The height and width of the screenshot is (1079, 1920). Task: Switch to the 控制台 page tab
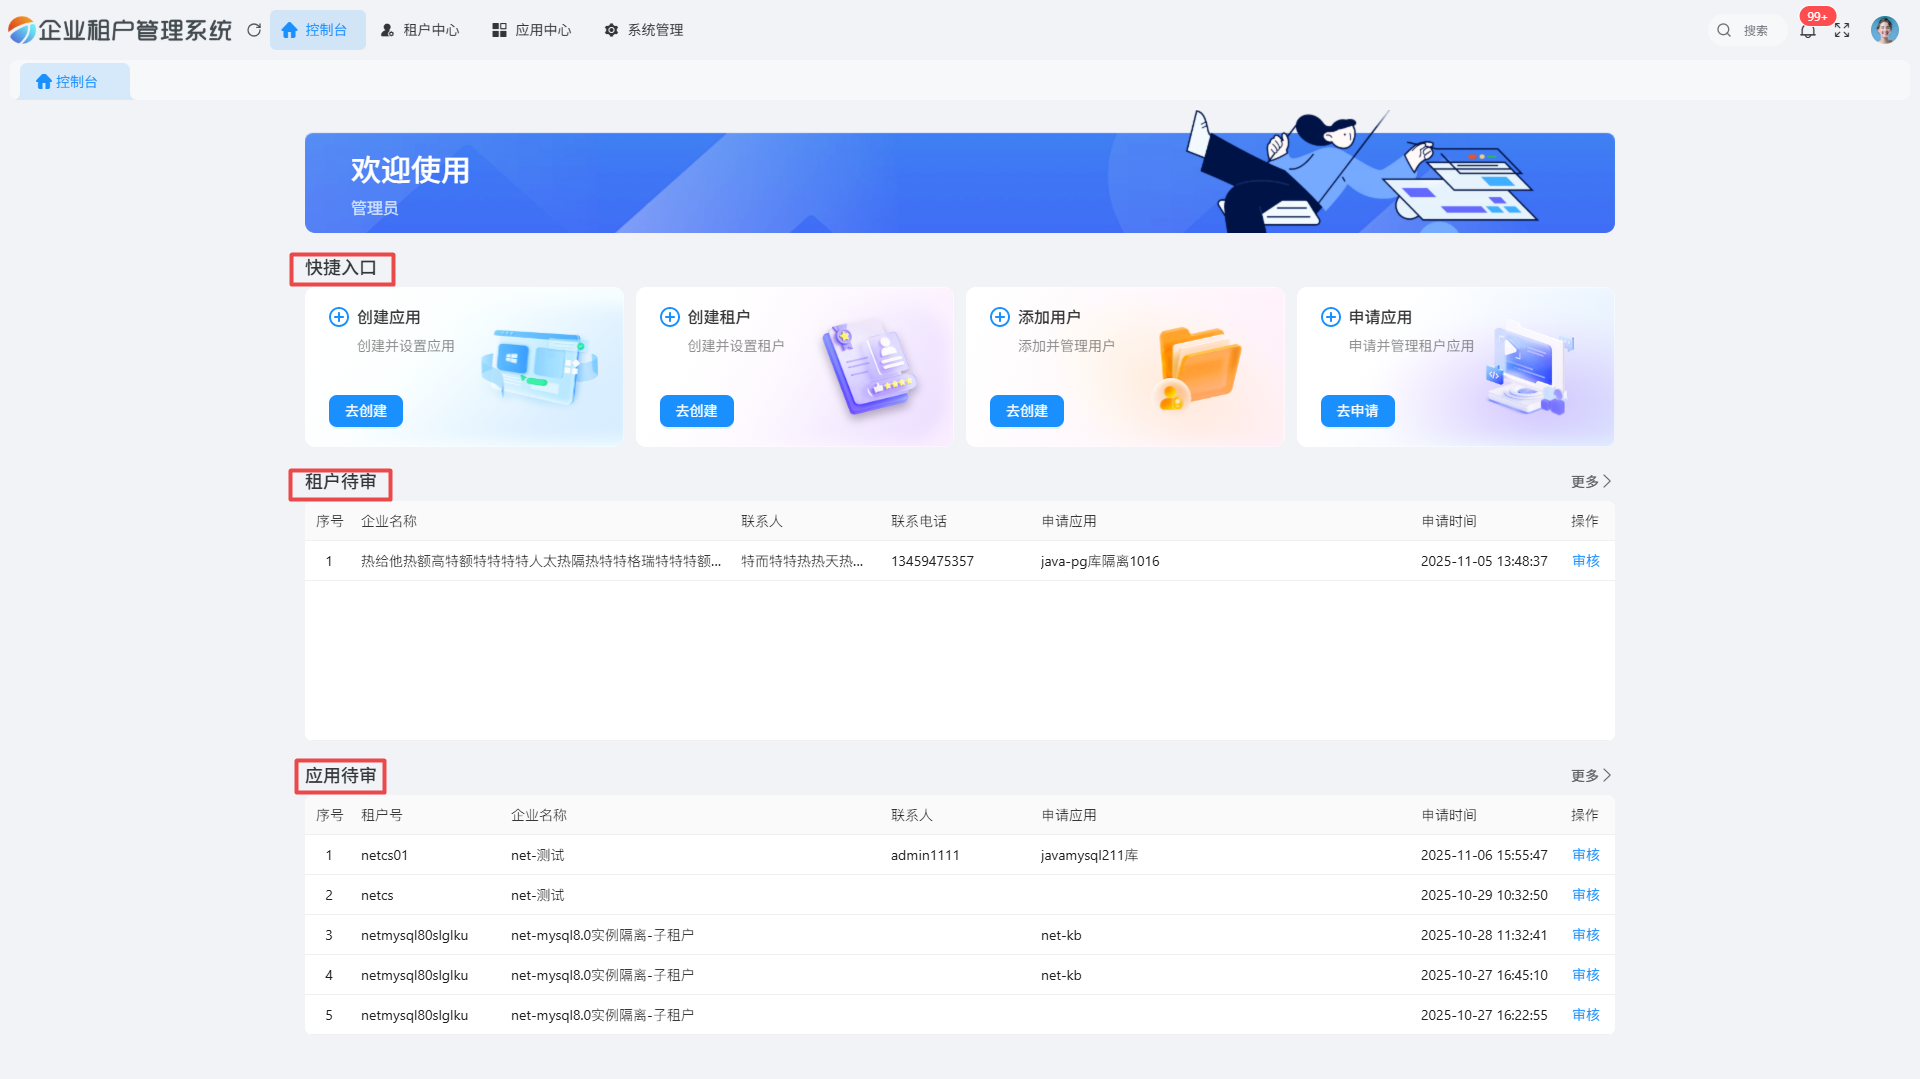point(68,82)
